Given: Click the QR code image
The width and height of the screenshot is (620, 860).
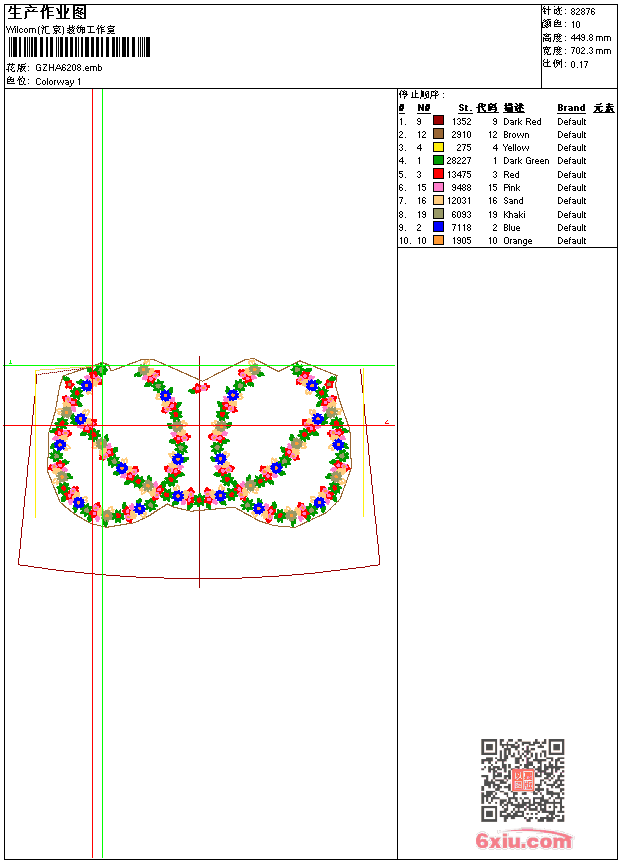Looking at the screenshot, I should click(523, 780).
